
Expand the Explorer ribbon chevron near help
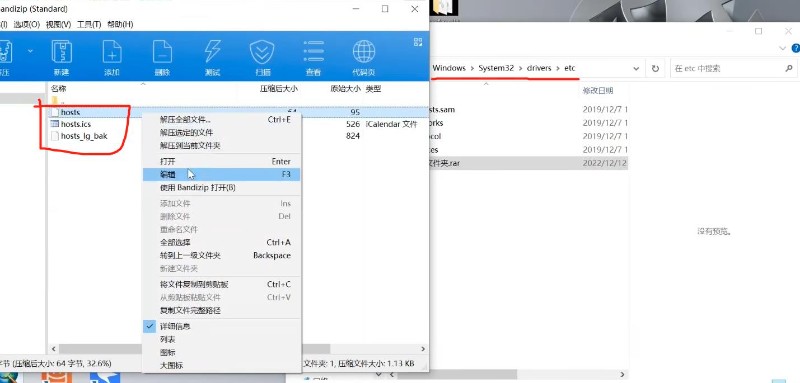point(784,48)
